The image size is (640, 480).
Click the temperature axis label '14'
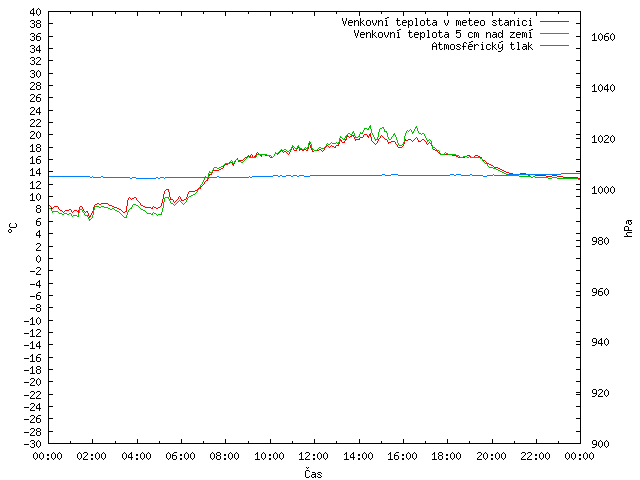tap(36, 172)
